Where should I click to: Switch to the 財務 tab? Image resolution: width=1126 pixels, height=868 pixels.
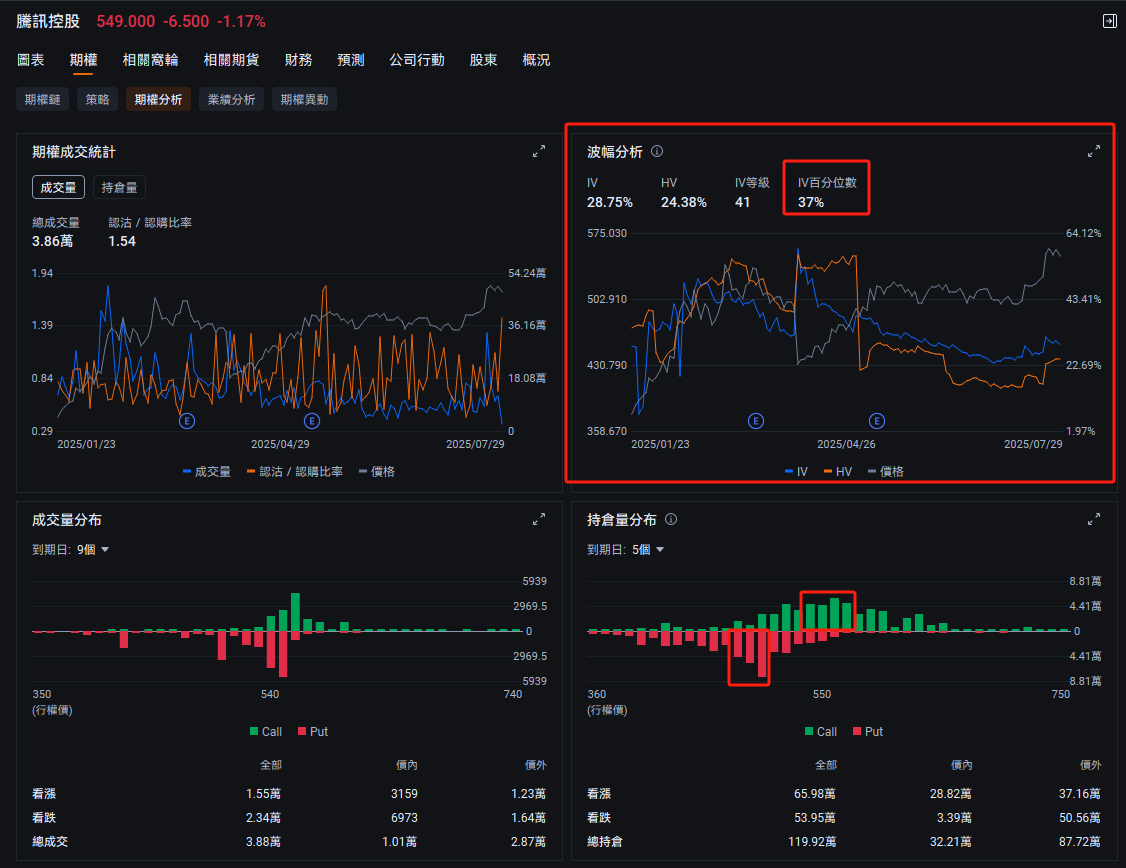point(299,60)
